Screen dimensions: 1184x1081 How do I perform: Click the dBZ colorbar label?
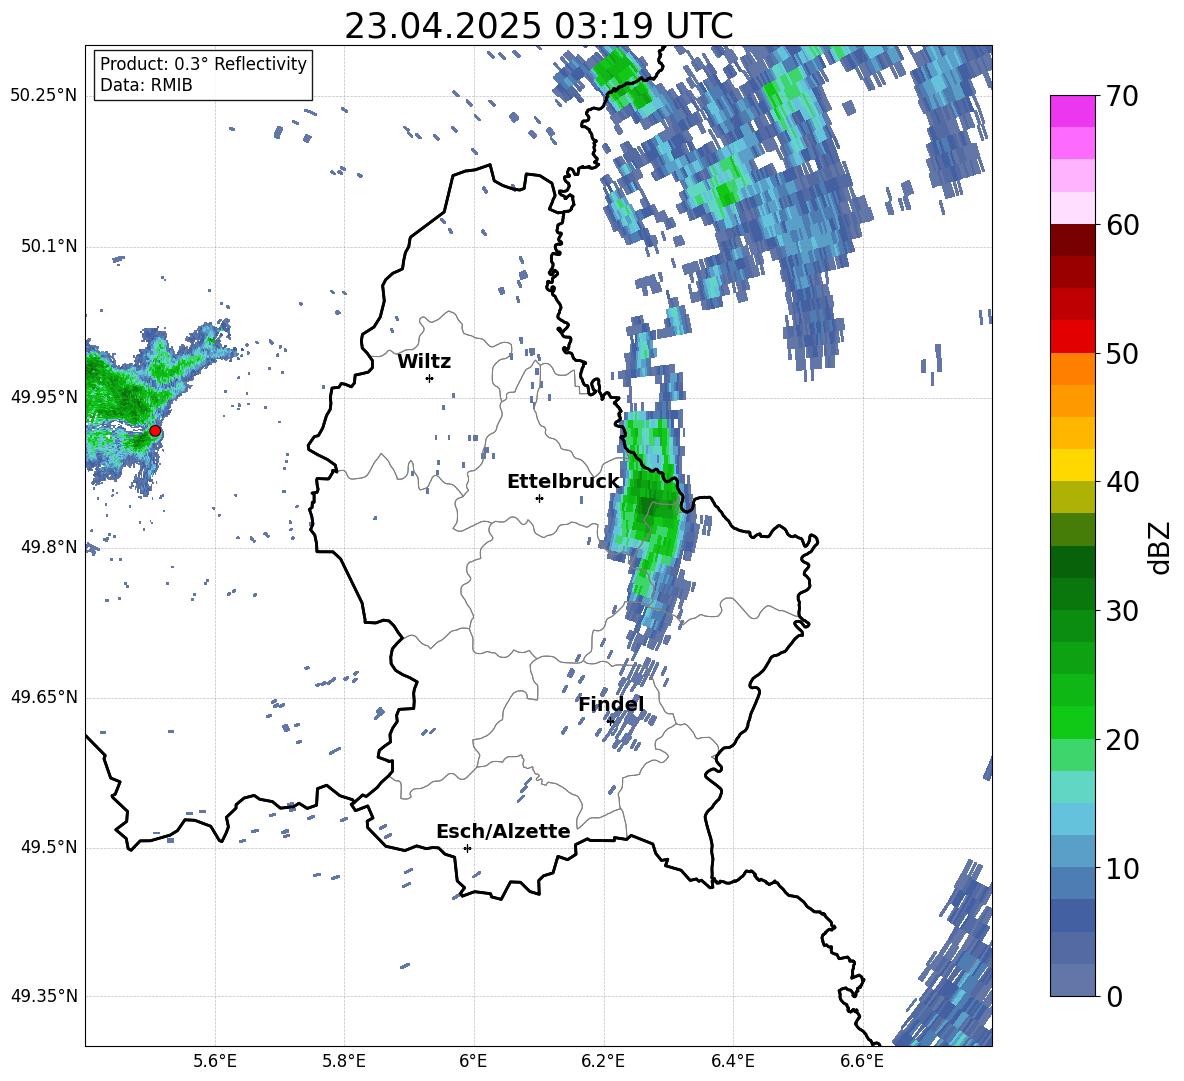[x=1158, y=547]
